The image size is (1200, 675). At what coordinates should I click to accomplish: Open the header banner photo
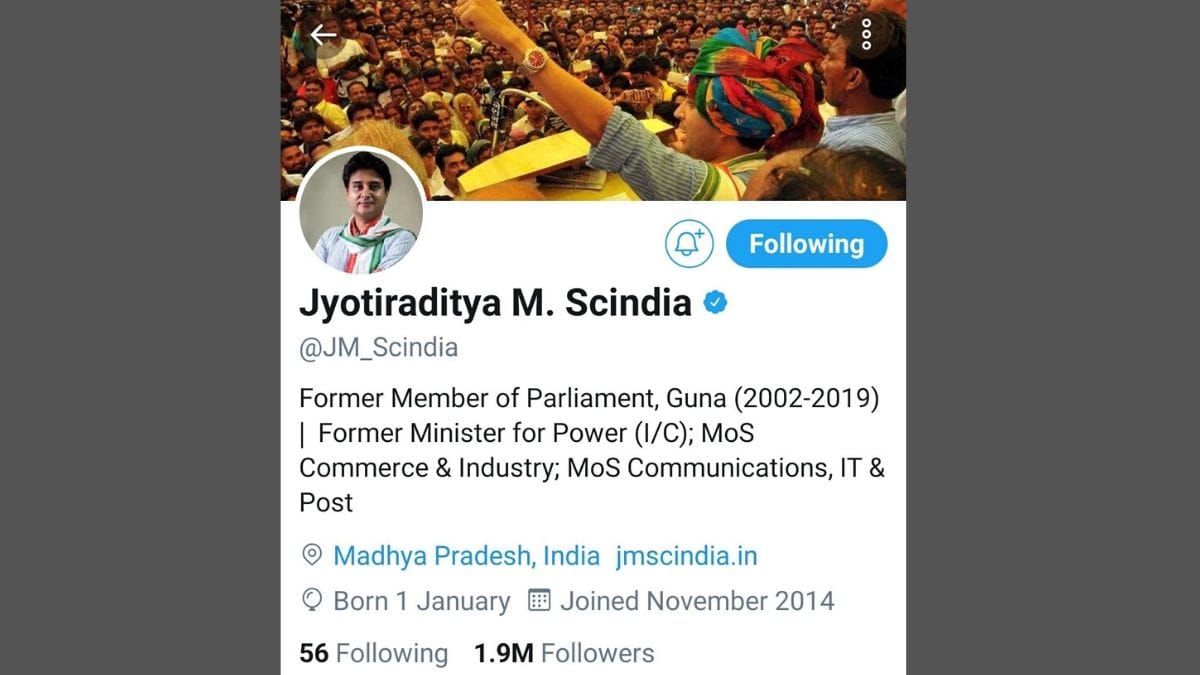(593, 100)
